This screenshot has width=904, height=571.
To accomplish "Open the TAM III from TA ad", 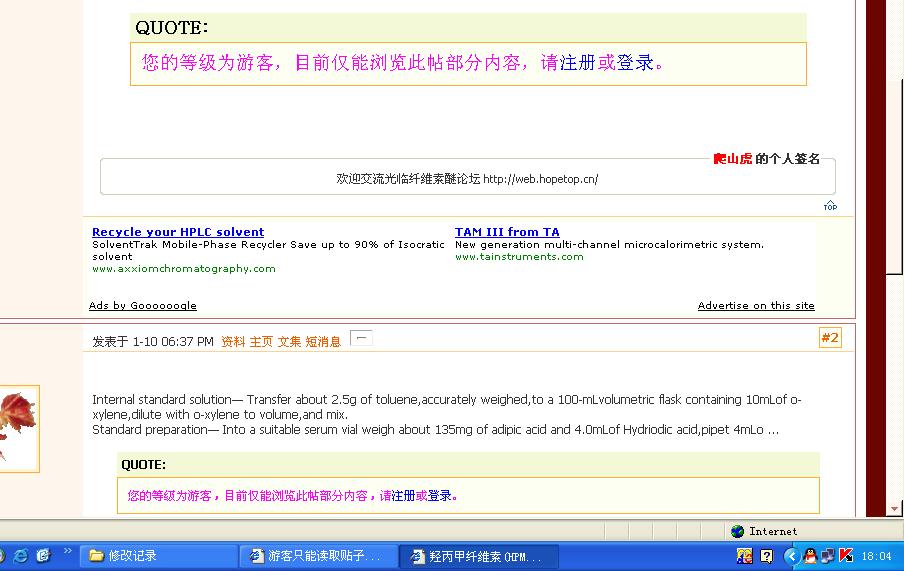I will click(507, 232).
